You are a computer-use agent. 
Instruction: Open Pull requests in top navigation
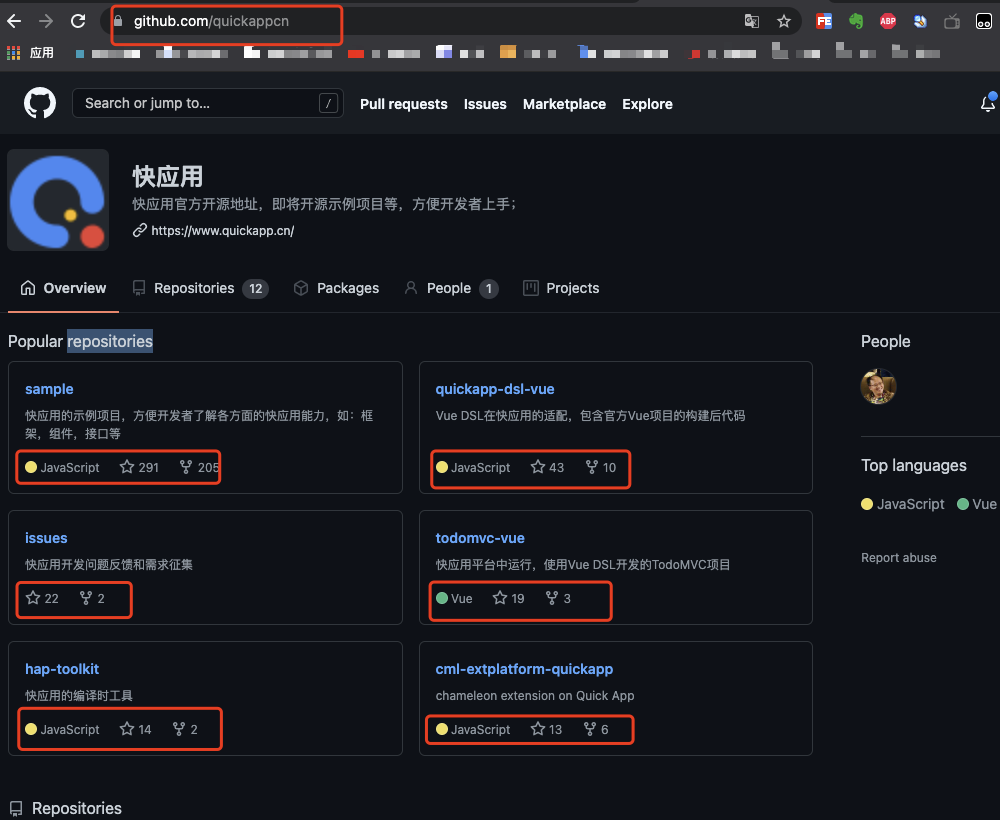pyautogui.click(x=404, y=104)
